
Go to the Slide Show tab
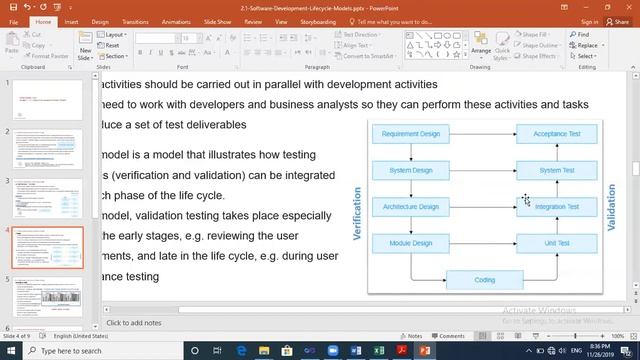[x=218, y=22]
